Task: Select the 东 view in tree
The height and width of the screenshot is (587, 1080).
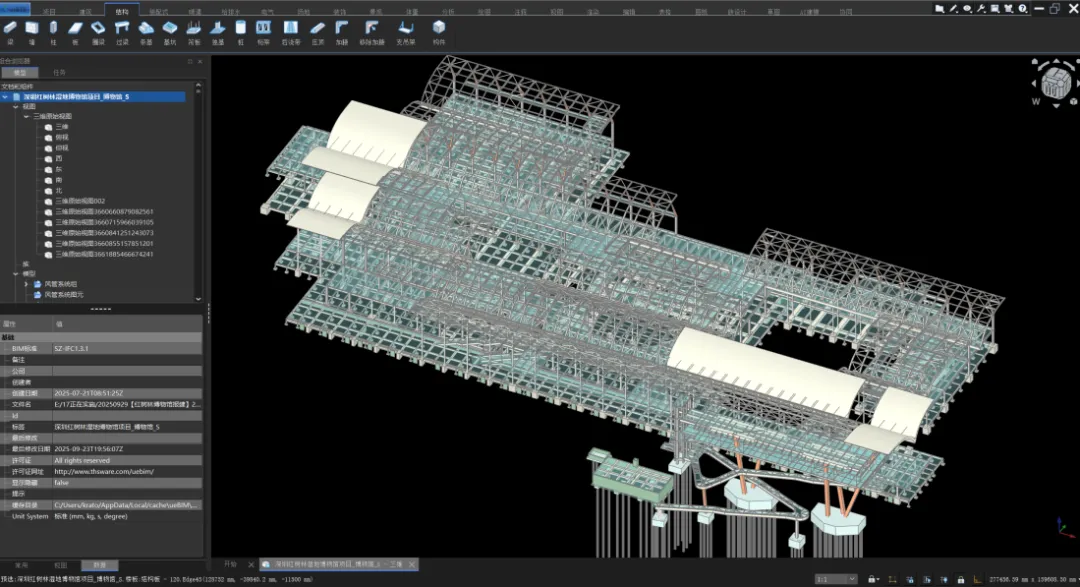Action: (x=59, y=169)
